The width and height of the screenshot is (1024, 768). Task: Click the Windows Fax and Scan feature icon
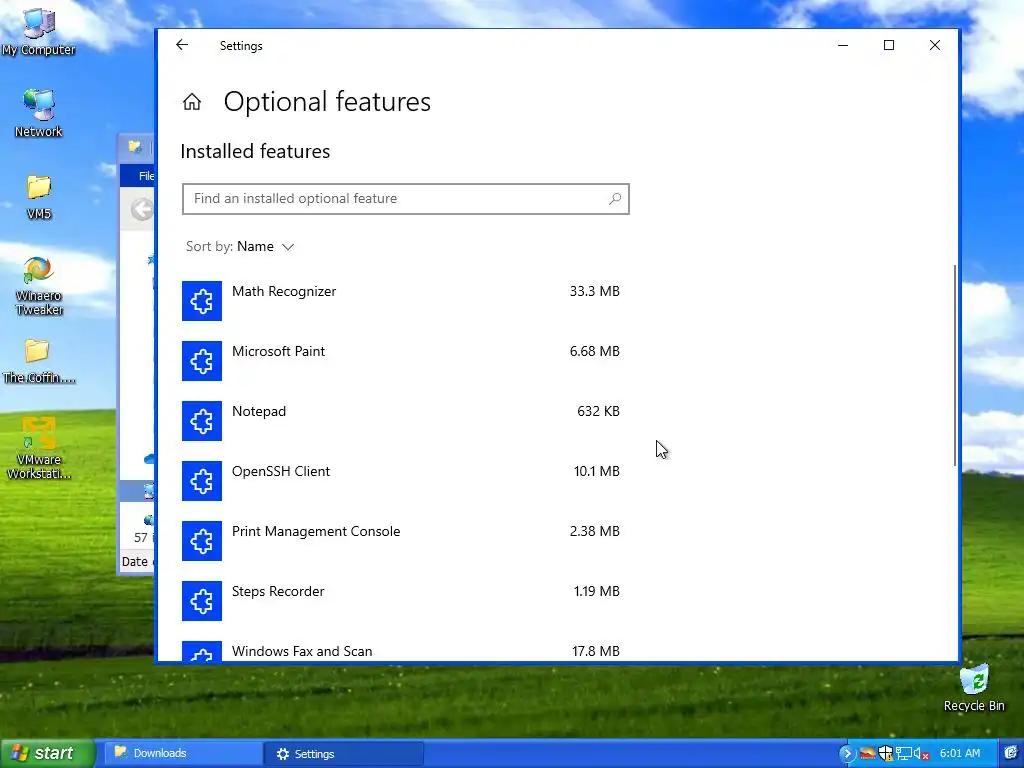[202, 652]
